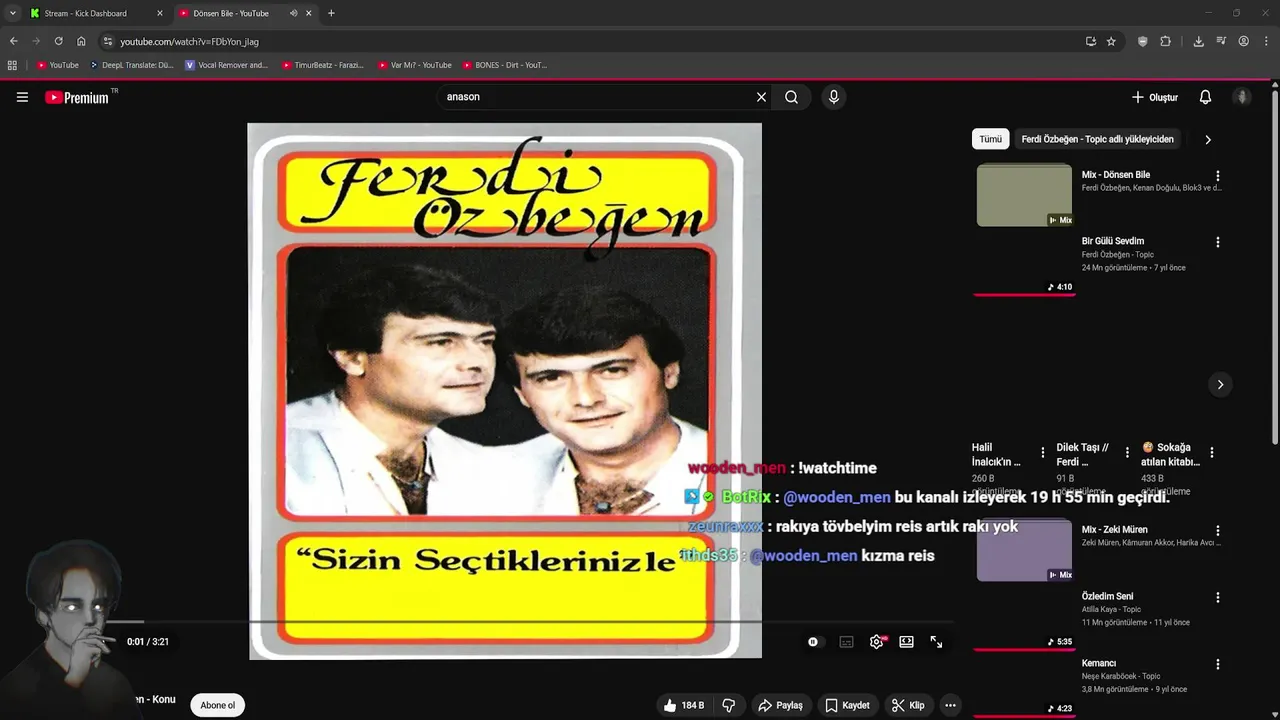Image resolution: width=1280 pixels, height=720 pixels.
Task: Open browser home page icon
Action: [81, 41]
